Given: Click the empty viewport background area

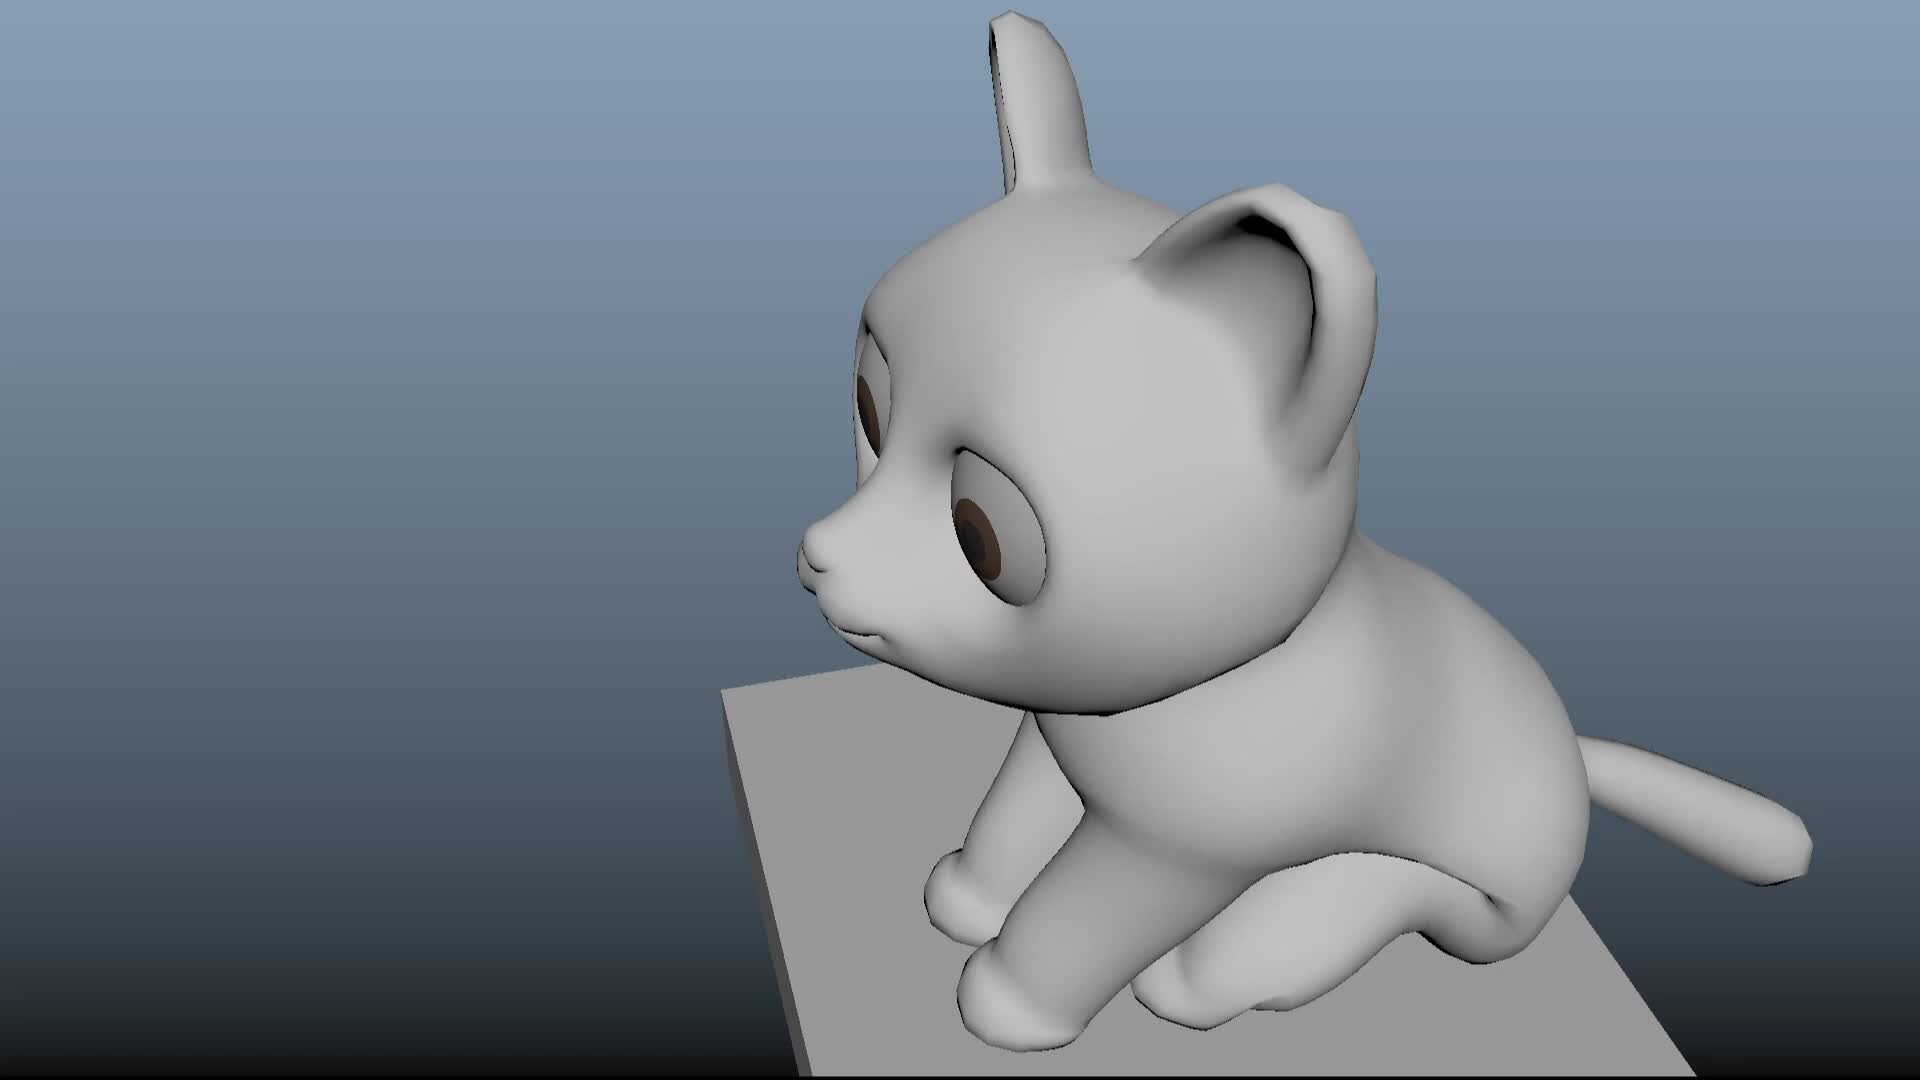Looking at the screenshot, I should (x=300, y=400).
